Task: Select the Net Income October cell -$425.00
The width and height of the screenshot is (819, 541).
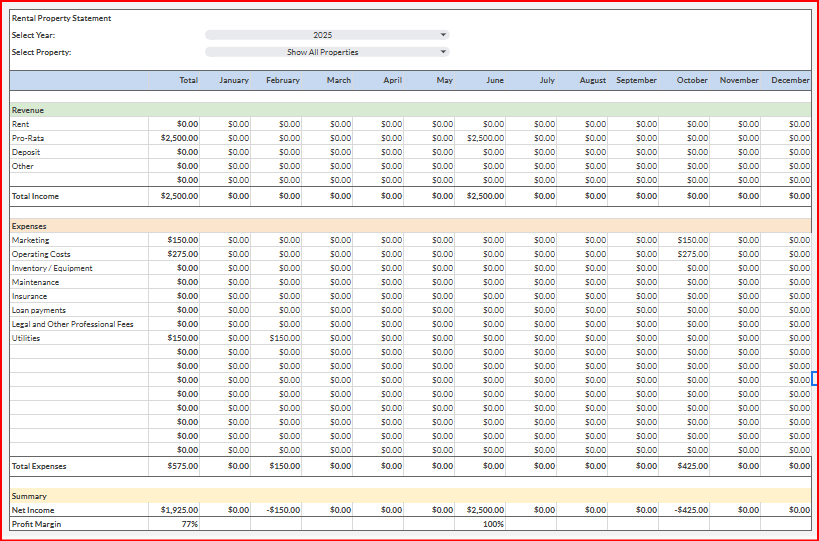Action: tap(684, 510)
